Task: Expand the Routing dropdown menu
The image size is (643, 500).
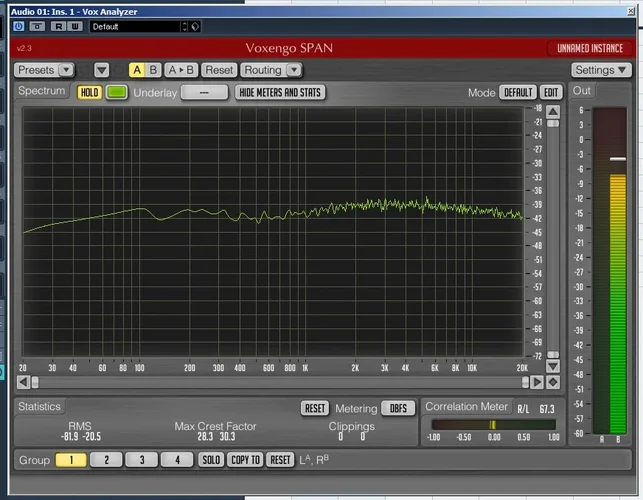Action: [x=270, y=70]
